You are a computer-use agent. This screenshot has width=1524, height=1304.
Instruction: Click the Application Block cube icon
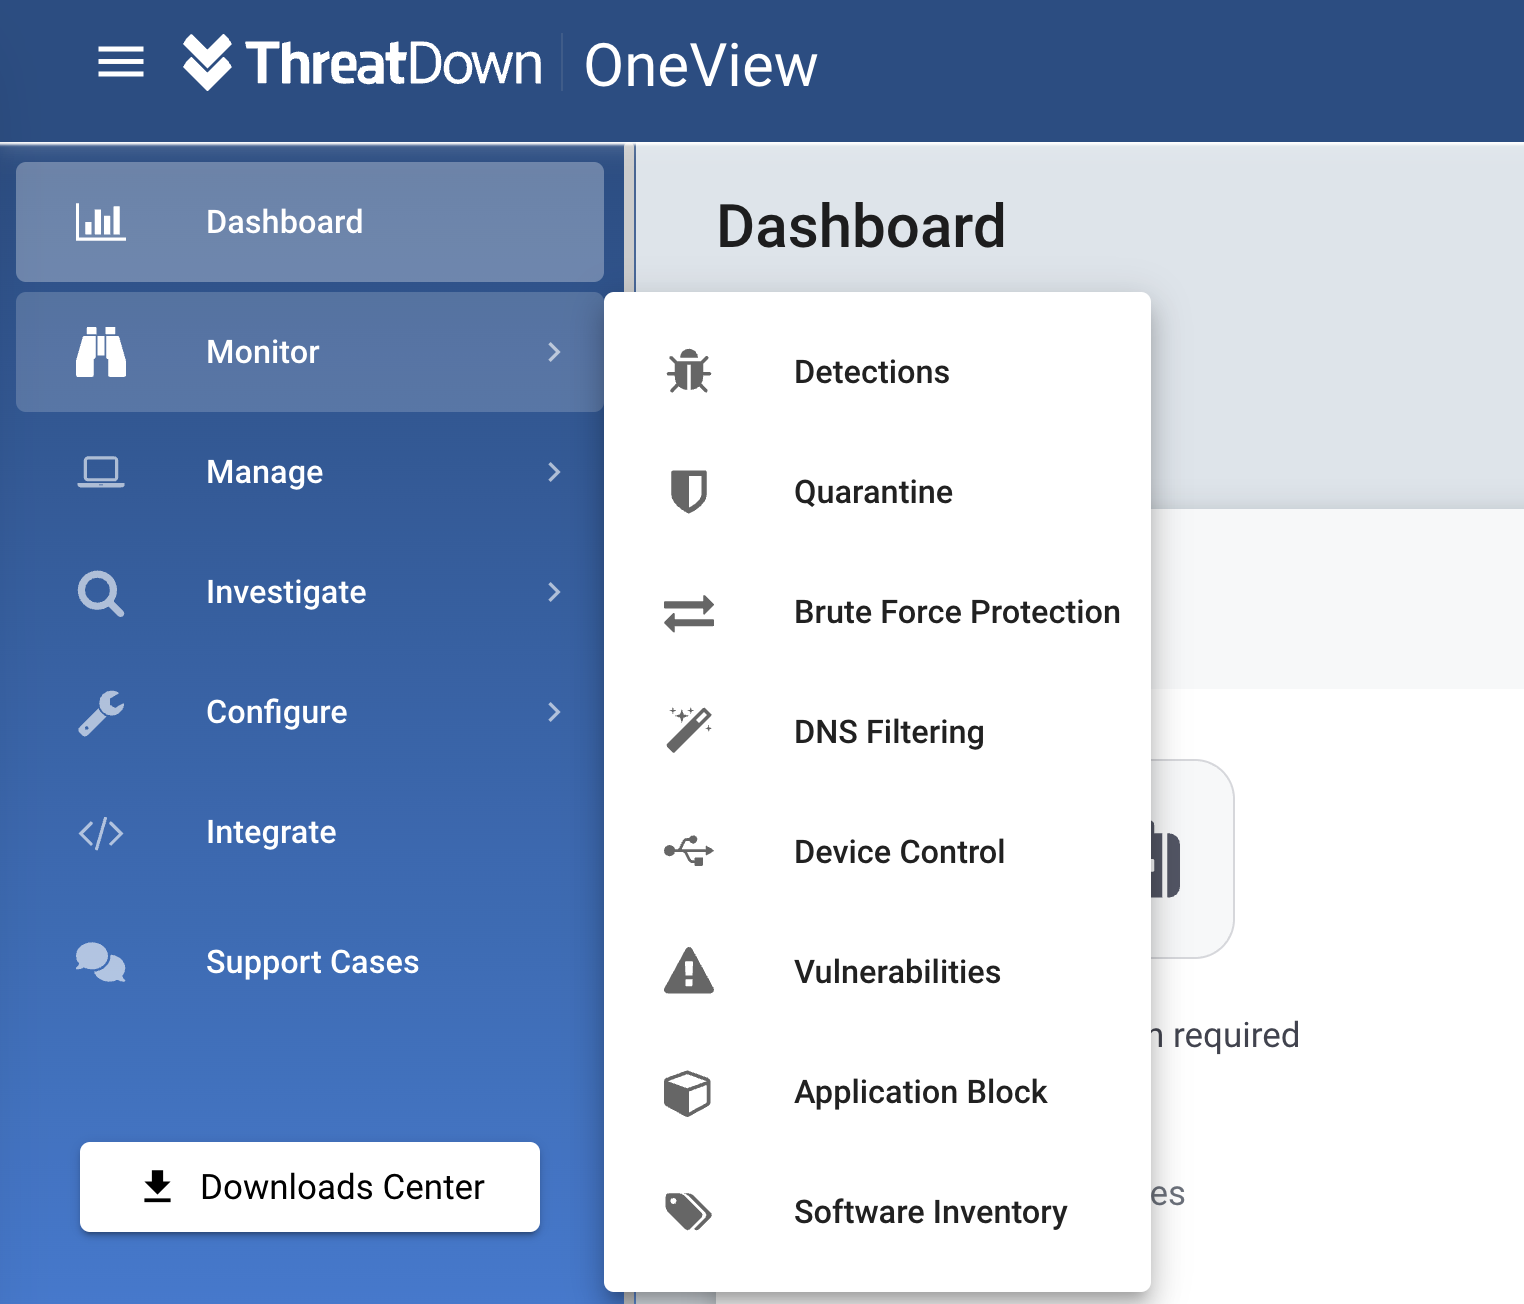(x=687, y=1093)
